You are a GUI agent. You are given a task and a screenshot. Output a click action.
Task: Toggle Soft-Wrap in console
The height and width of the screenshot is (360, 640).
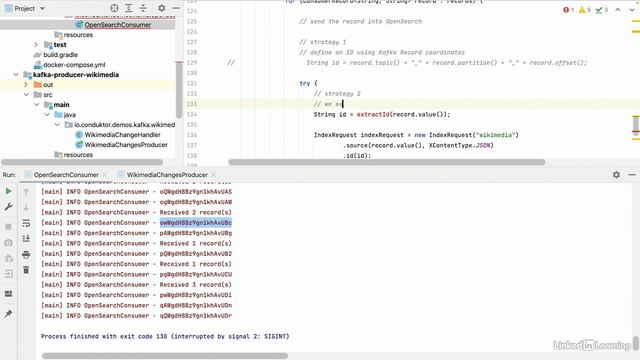tap(26, 223)
